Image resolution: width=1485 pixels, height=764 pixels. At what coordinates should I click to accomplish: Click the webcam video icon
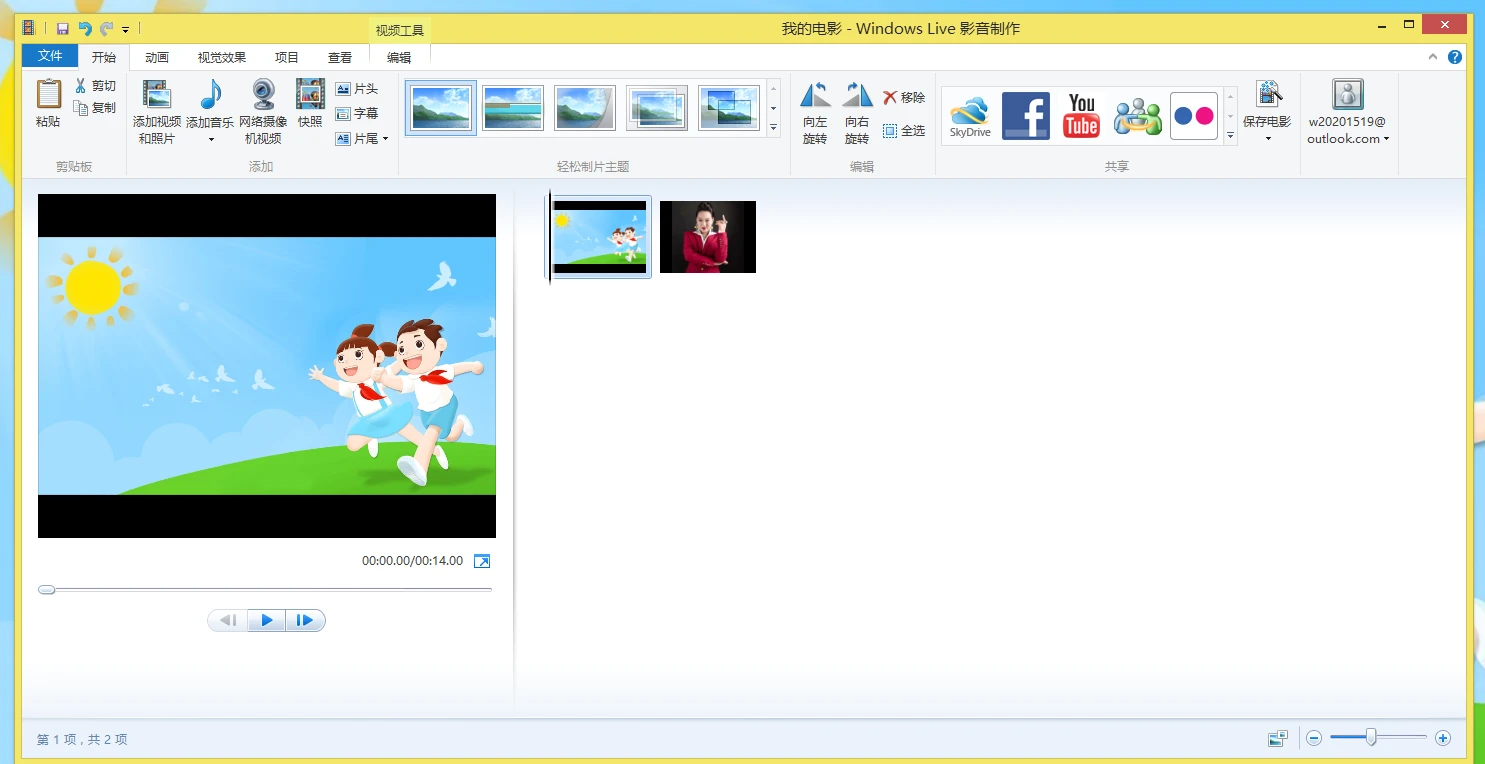click(263, 96)
